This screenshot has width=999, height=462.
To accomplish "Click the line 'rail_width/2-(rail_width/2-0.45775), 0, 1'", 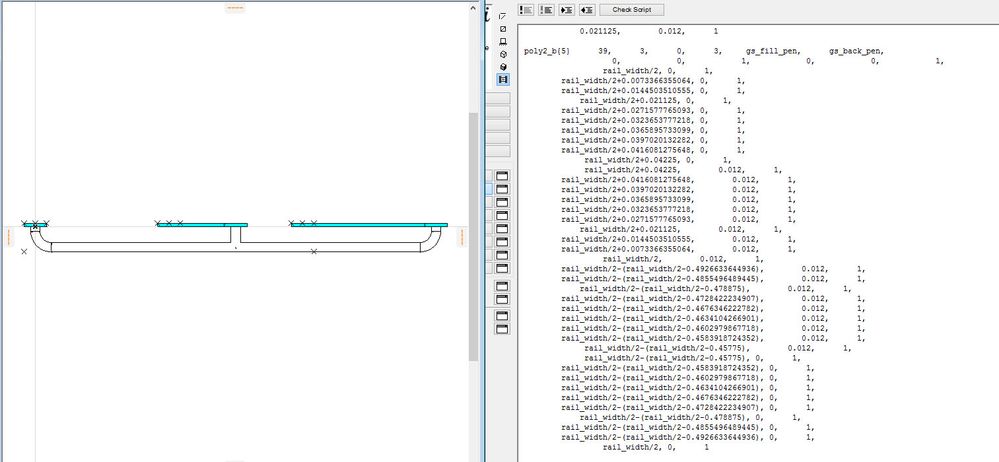I will [x=691, y=358].
